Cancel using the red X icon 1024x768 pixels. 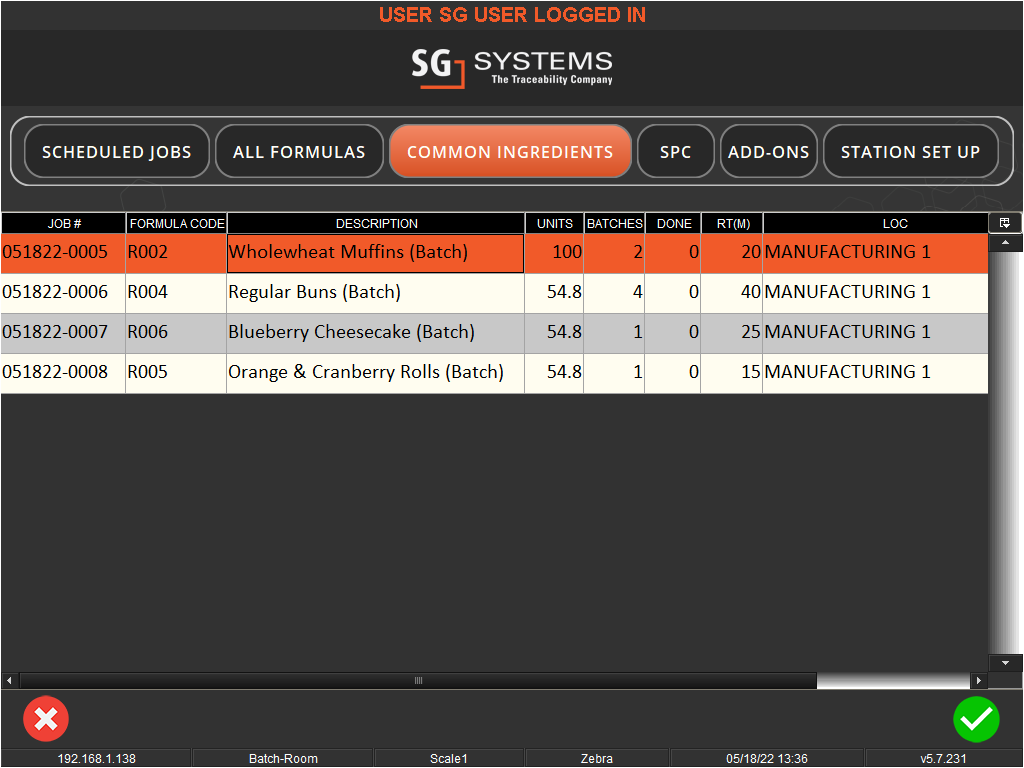tap(46, 719)
